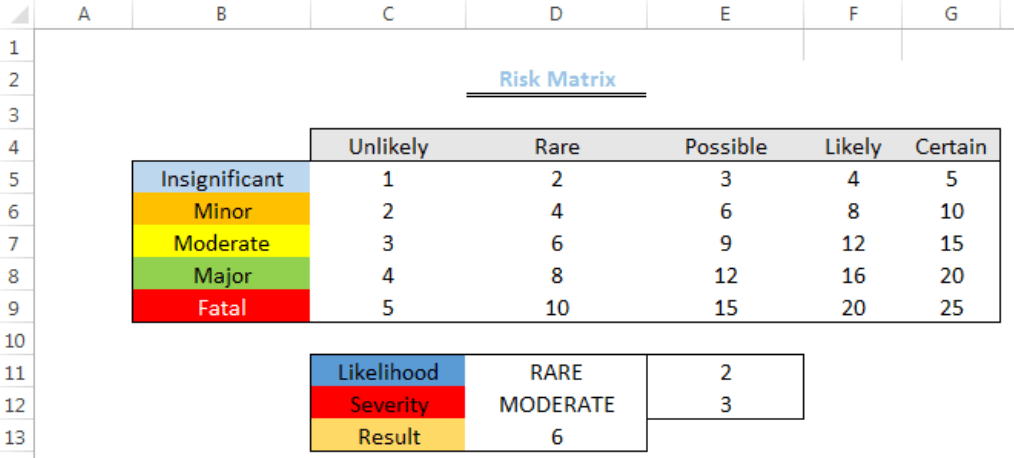Click the Risk Matrix title cell
Image resolution: width=1014 pixels, height=458 pixels.
coord(557,79)
